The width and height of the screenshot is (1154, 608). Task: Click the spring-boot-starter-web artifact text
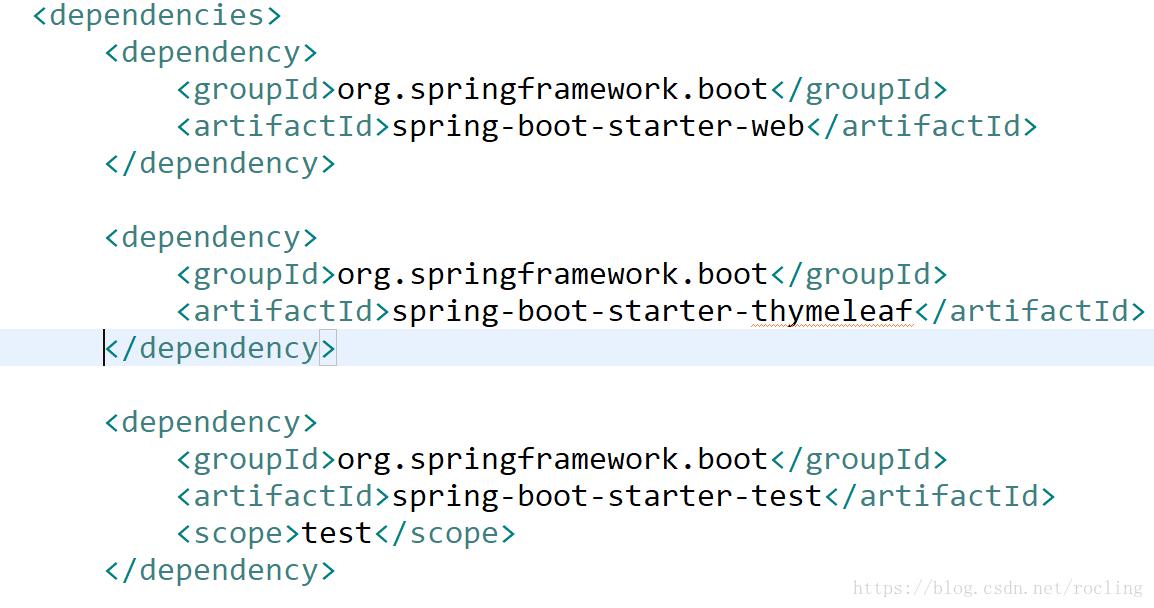pyautogui.click(x=597, y=126)
